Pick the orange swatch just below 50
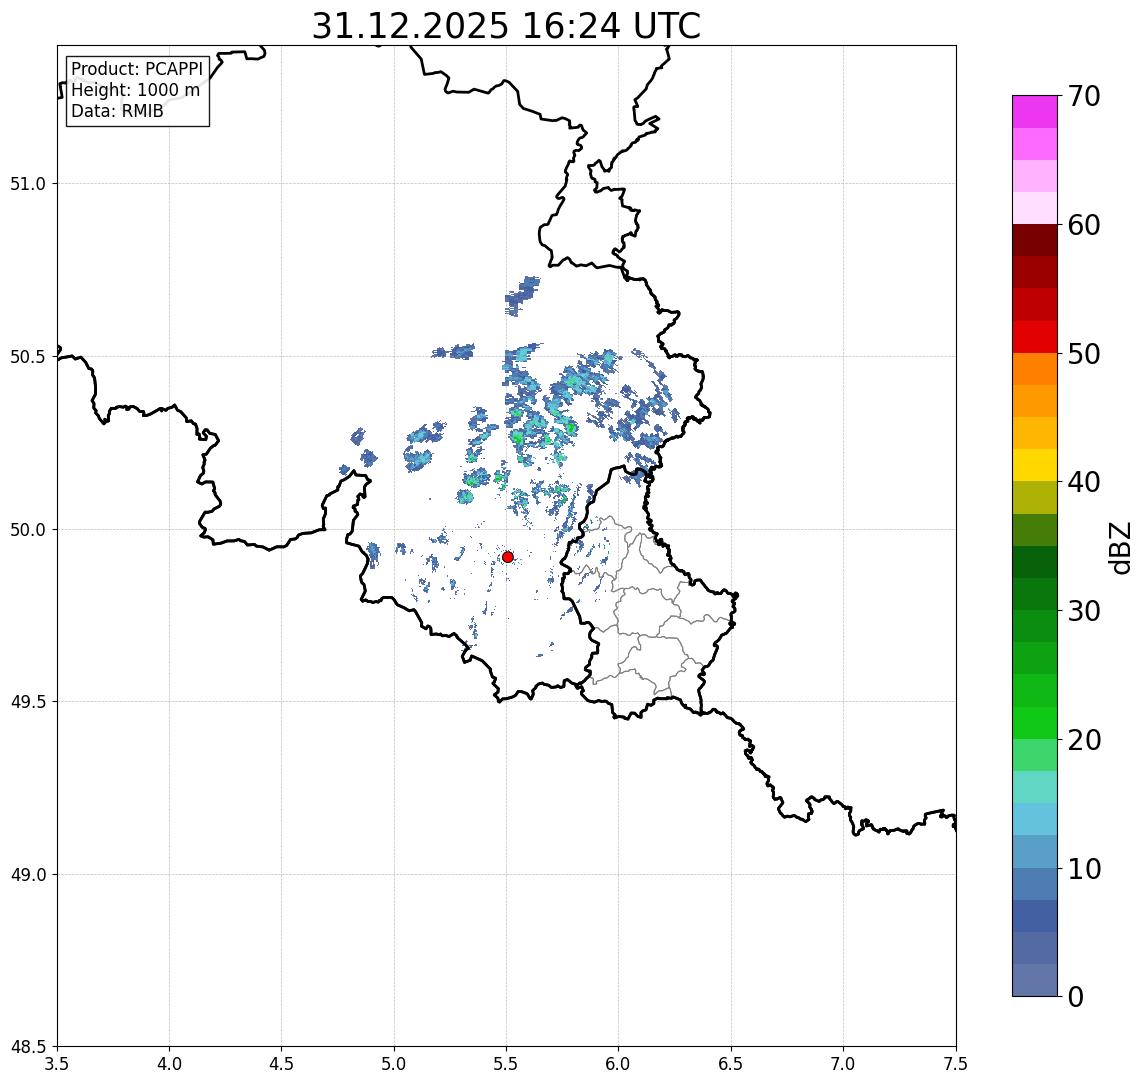The width and height of the screenshot is (1145, 1084). pyautogui.click(x=1035, y=369)
